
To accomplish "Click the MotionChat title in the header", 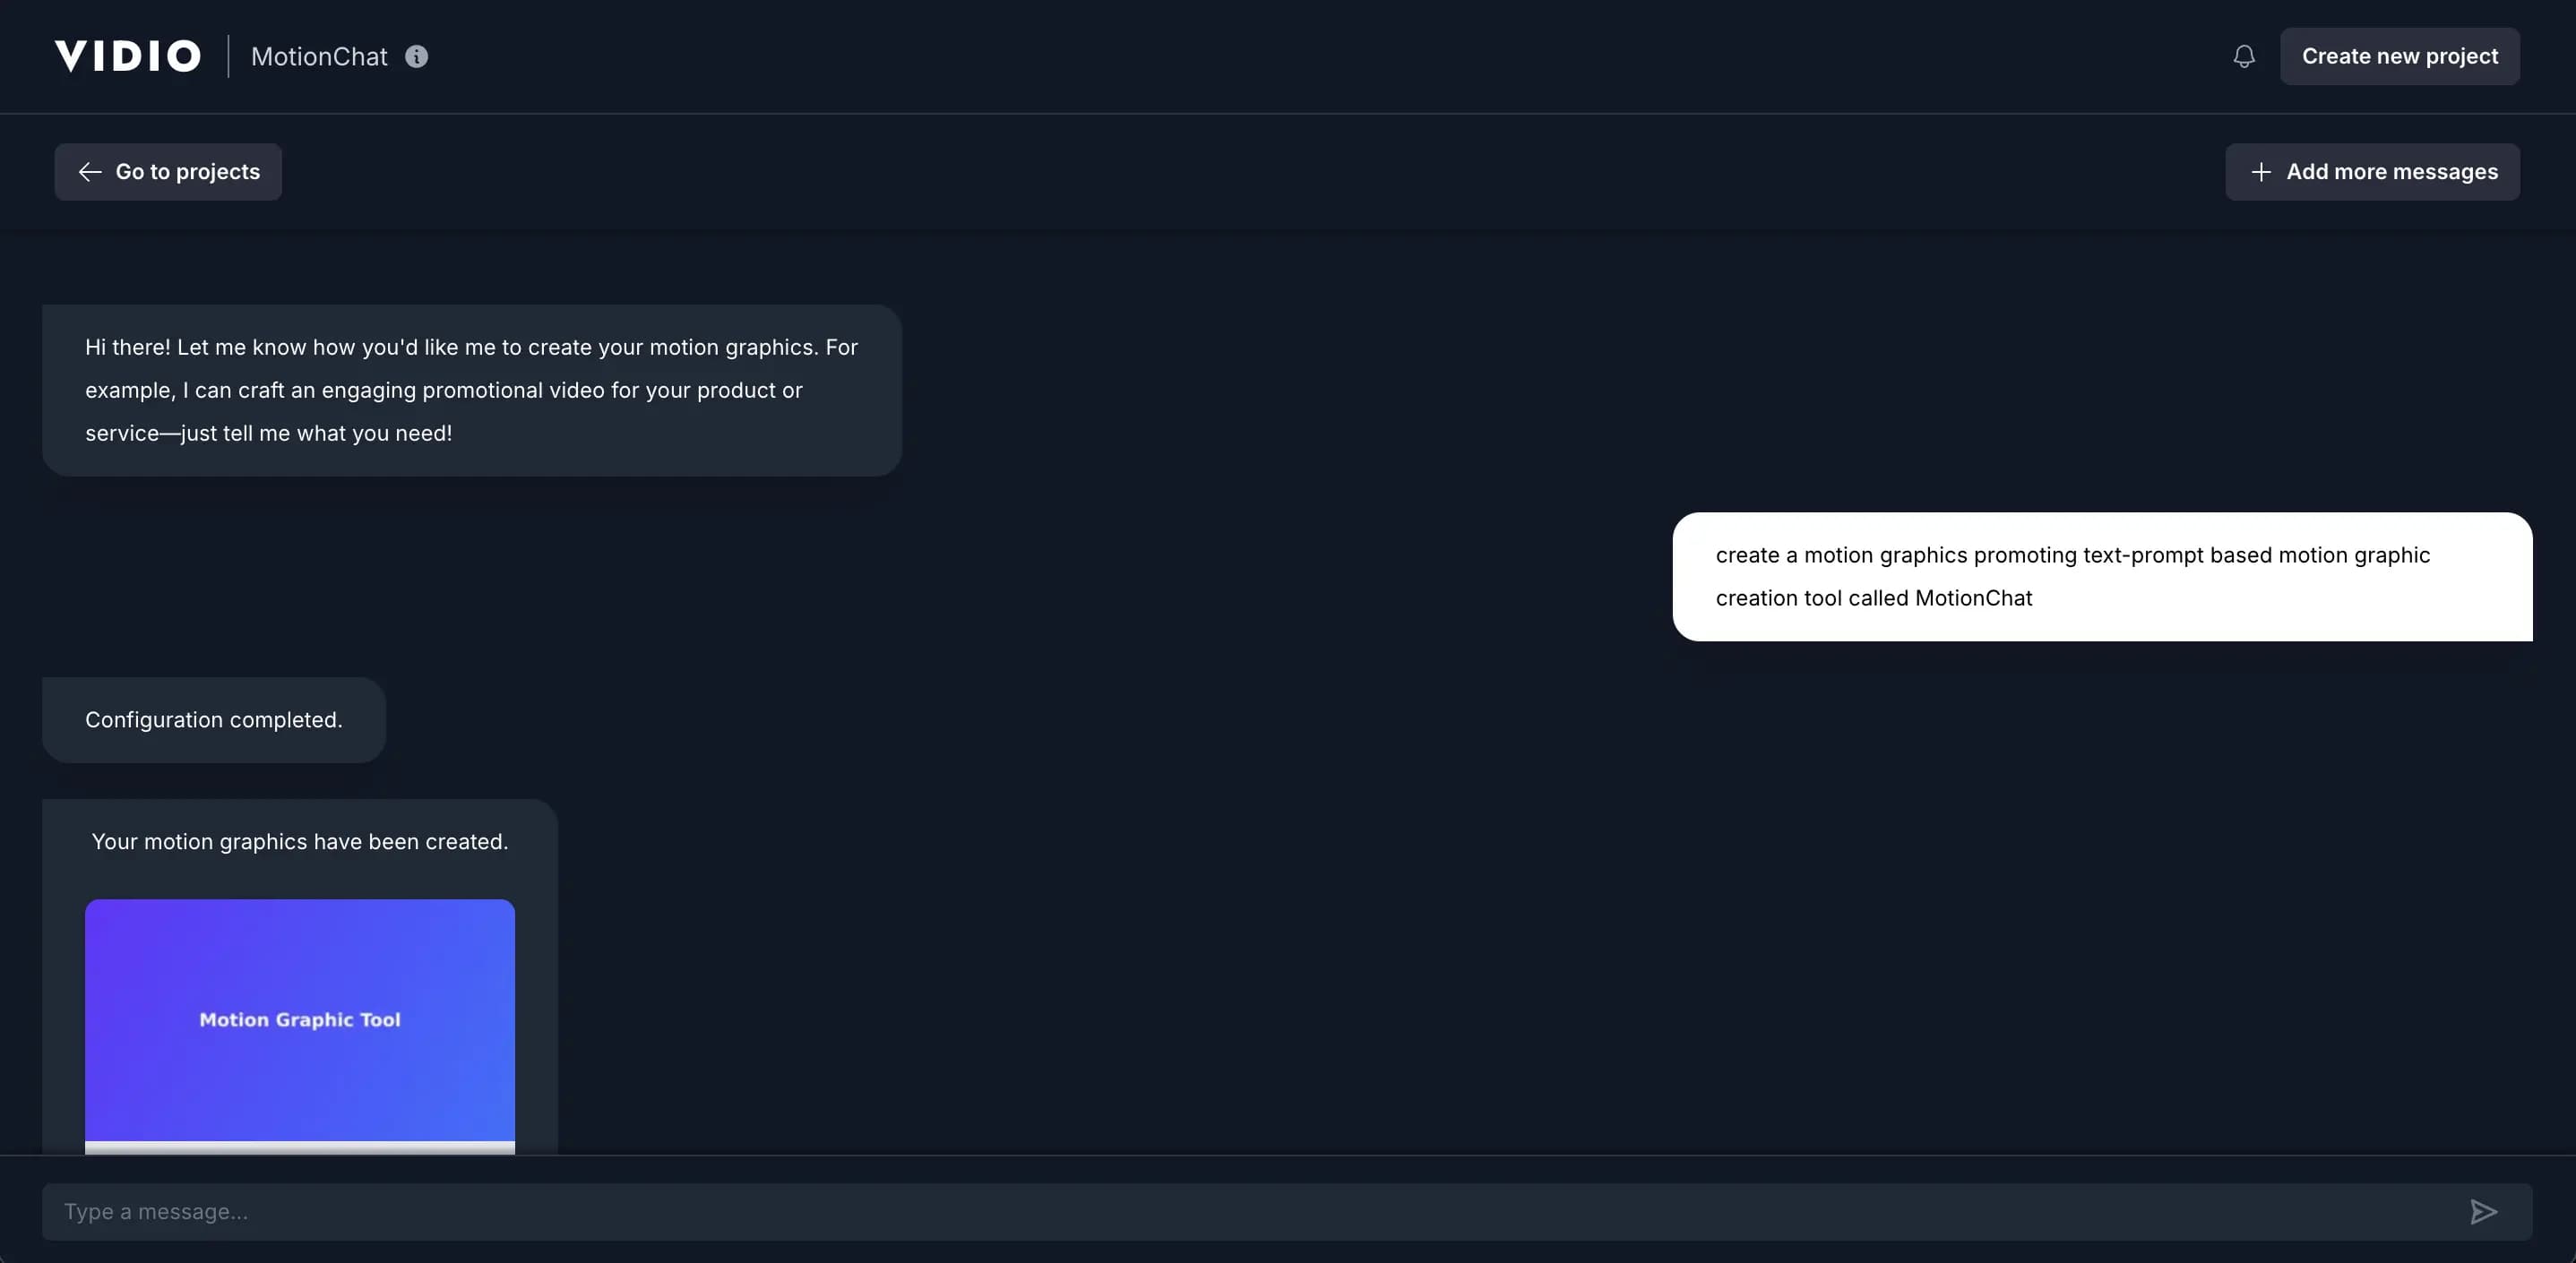I will 319,57.
